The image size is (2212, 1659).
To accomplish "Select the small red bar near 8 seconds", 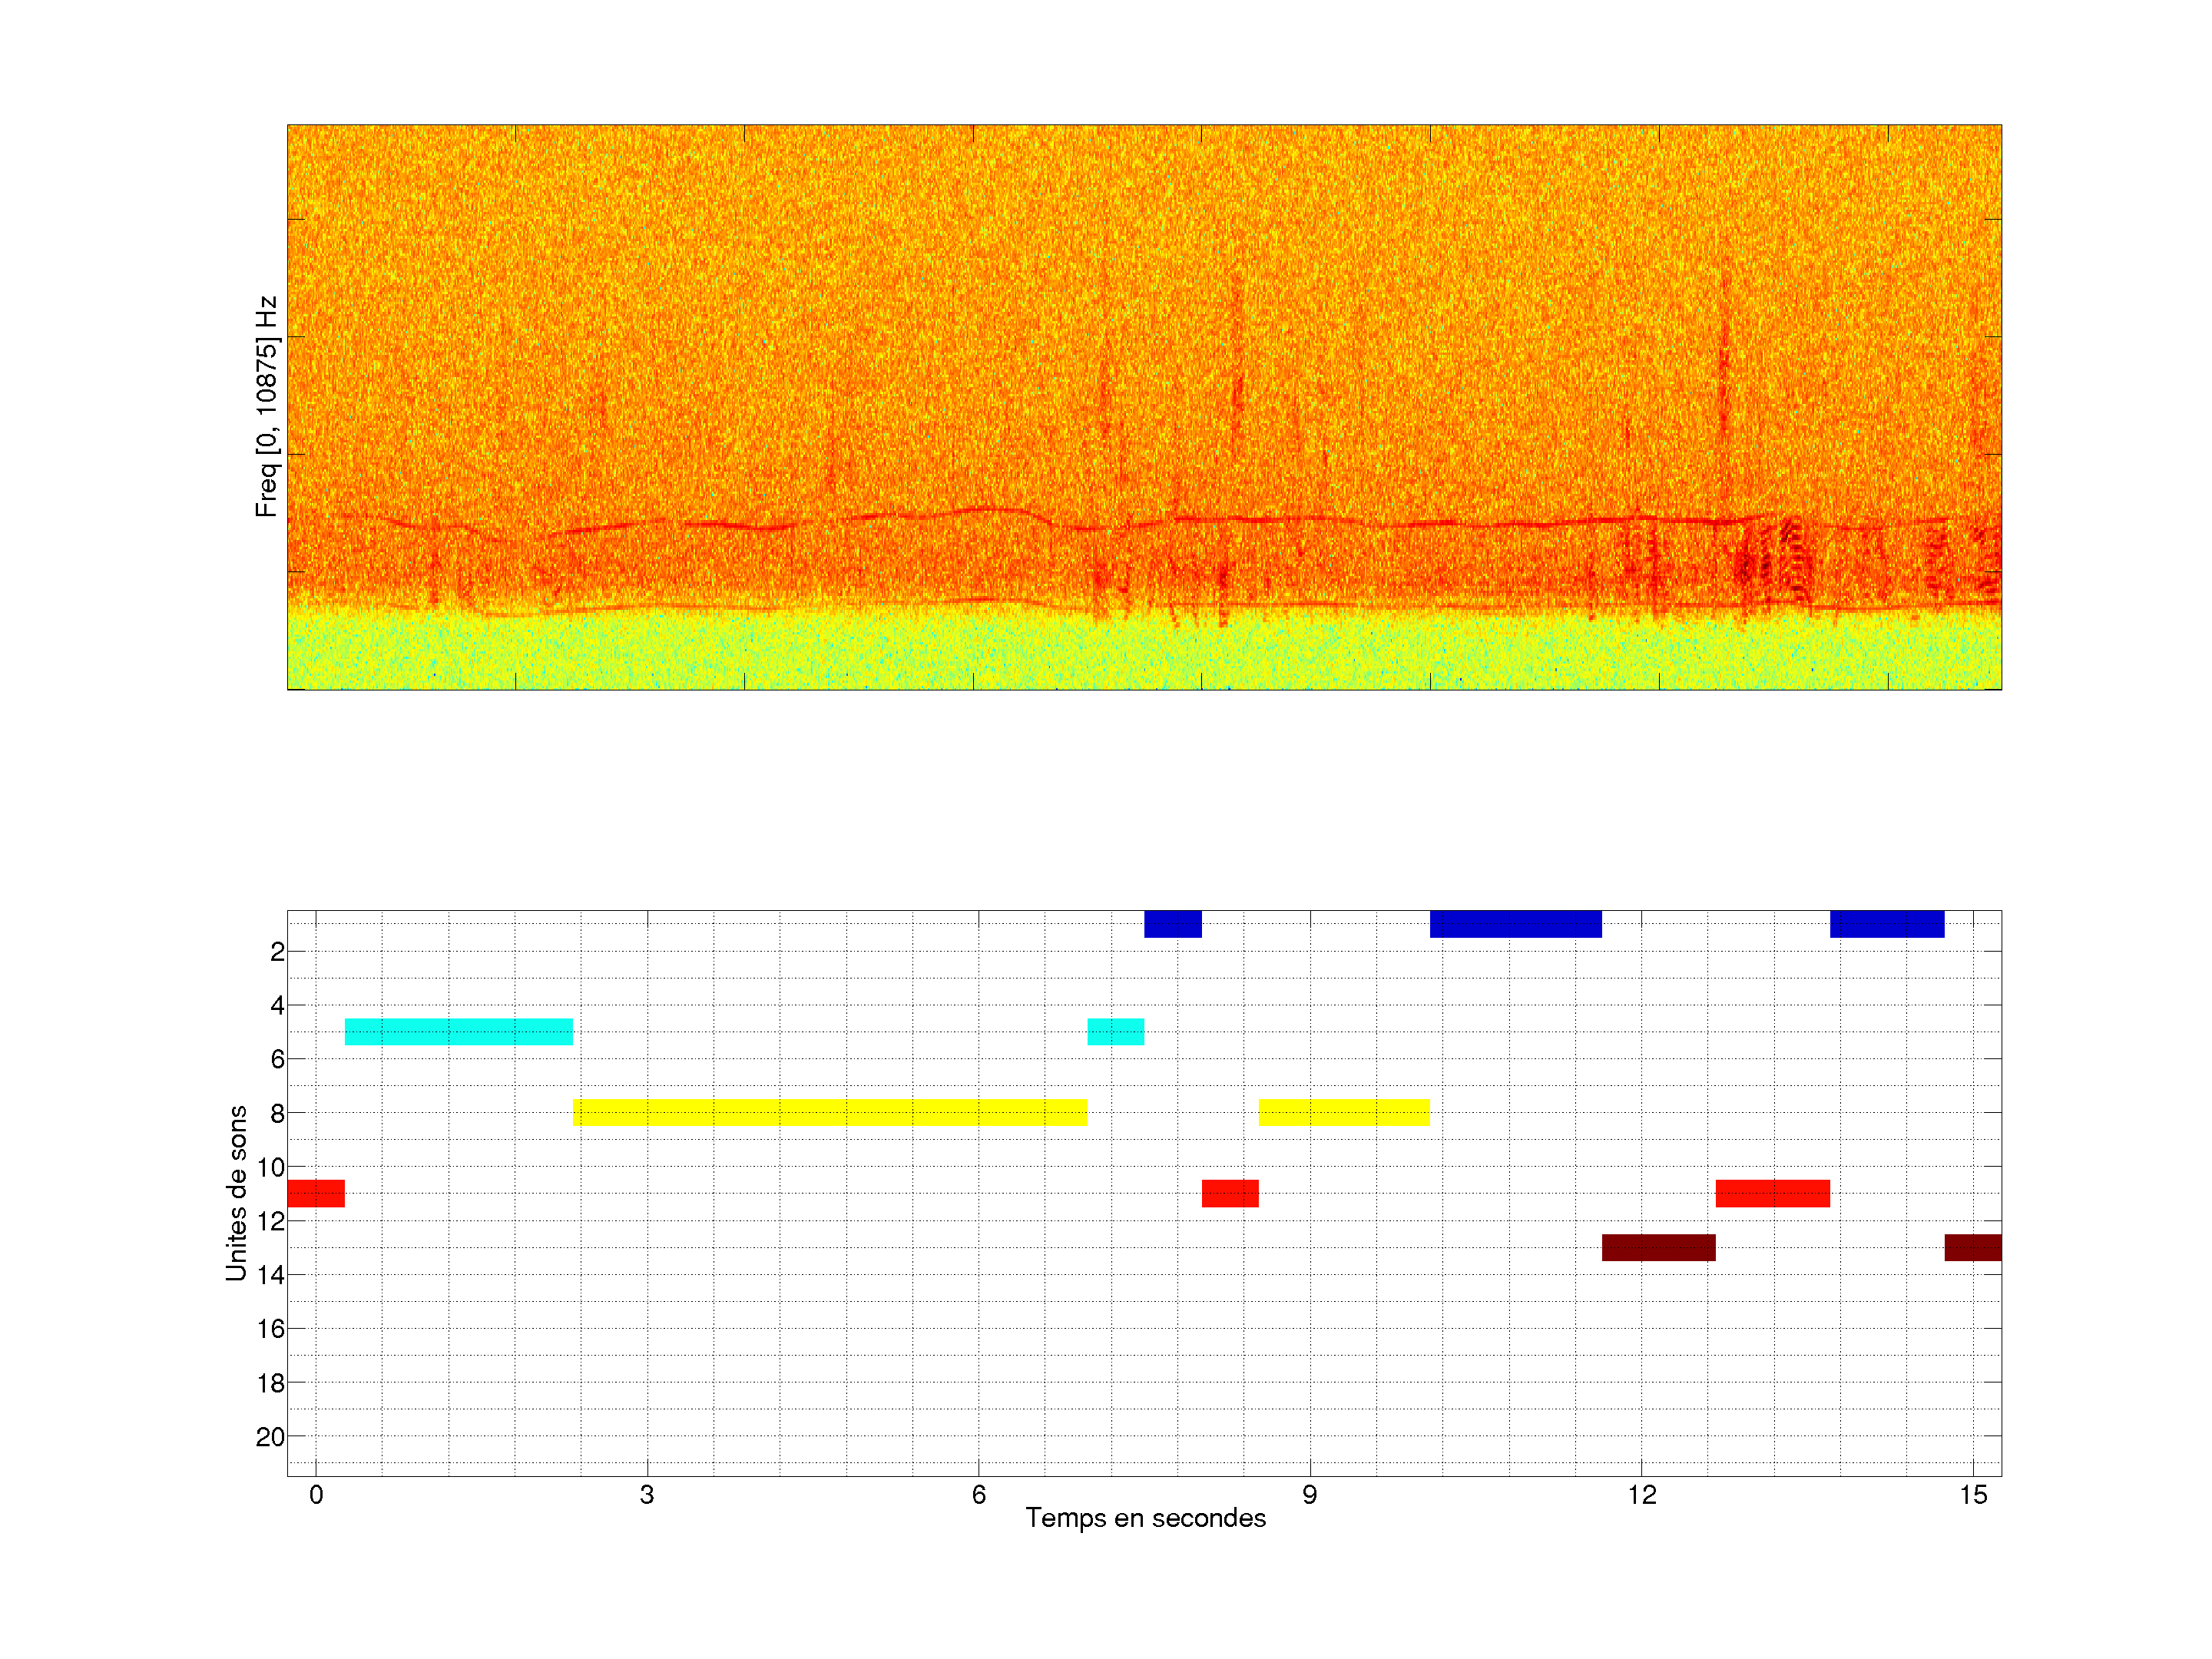I will (x=1229, y=1193).
